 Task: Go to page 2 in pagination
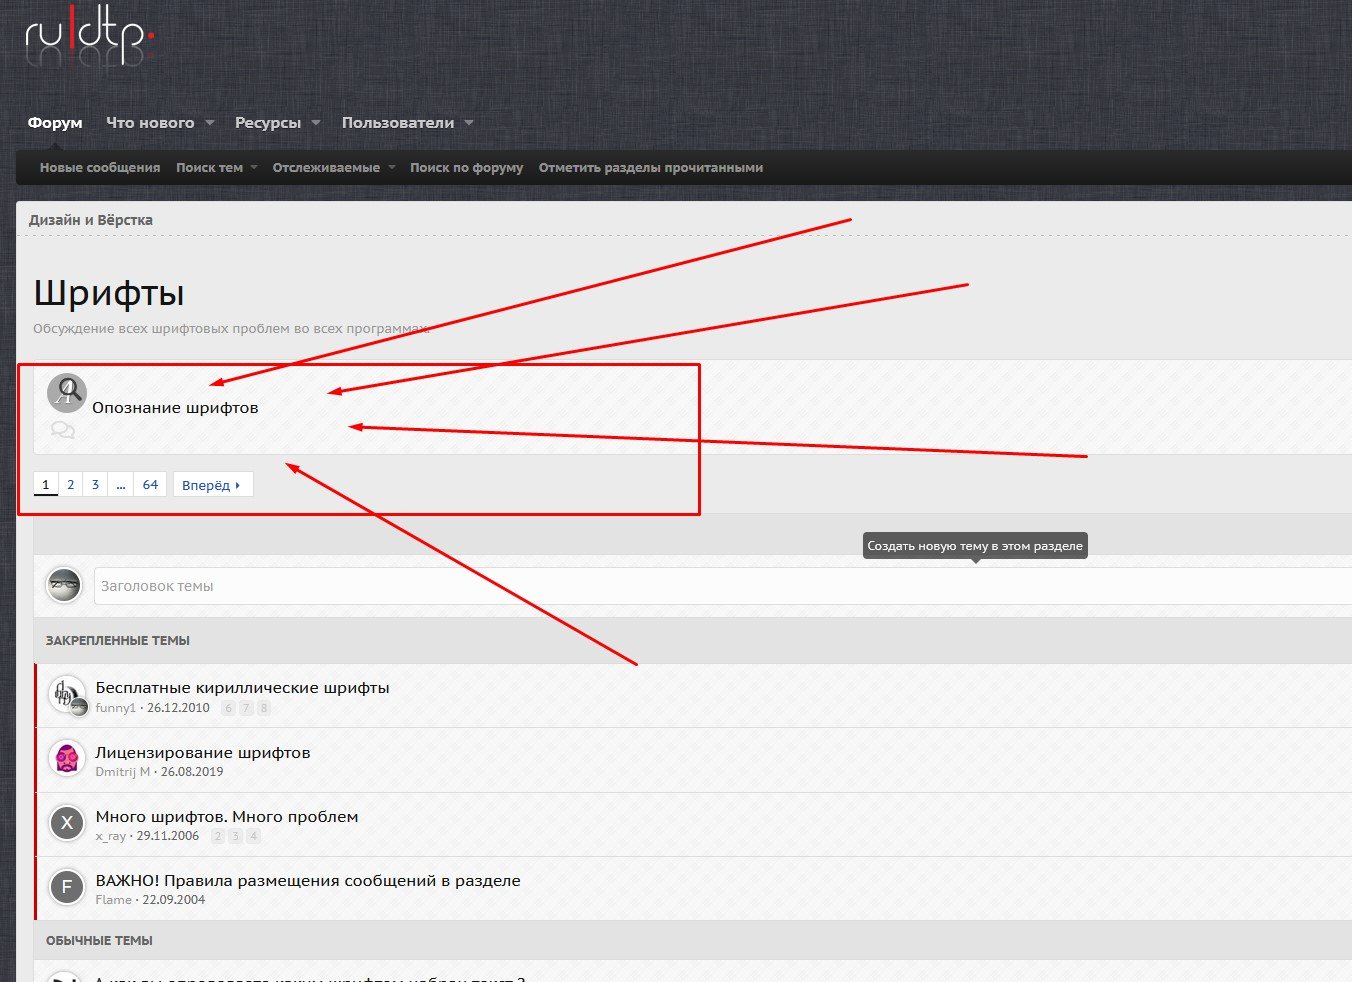pos(70,484)
